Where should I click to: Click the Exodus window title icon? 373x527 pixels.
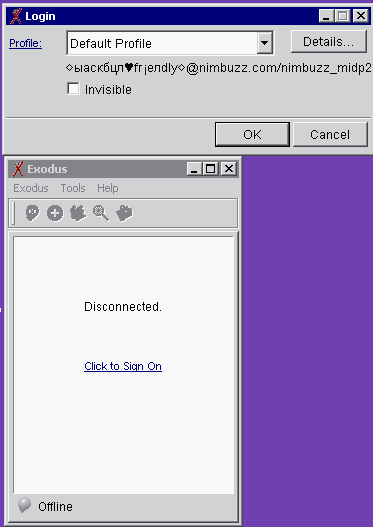pos(18,169)
